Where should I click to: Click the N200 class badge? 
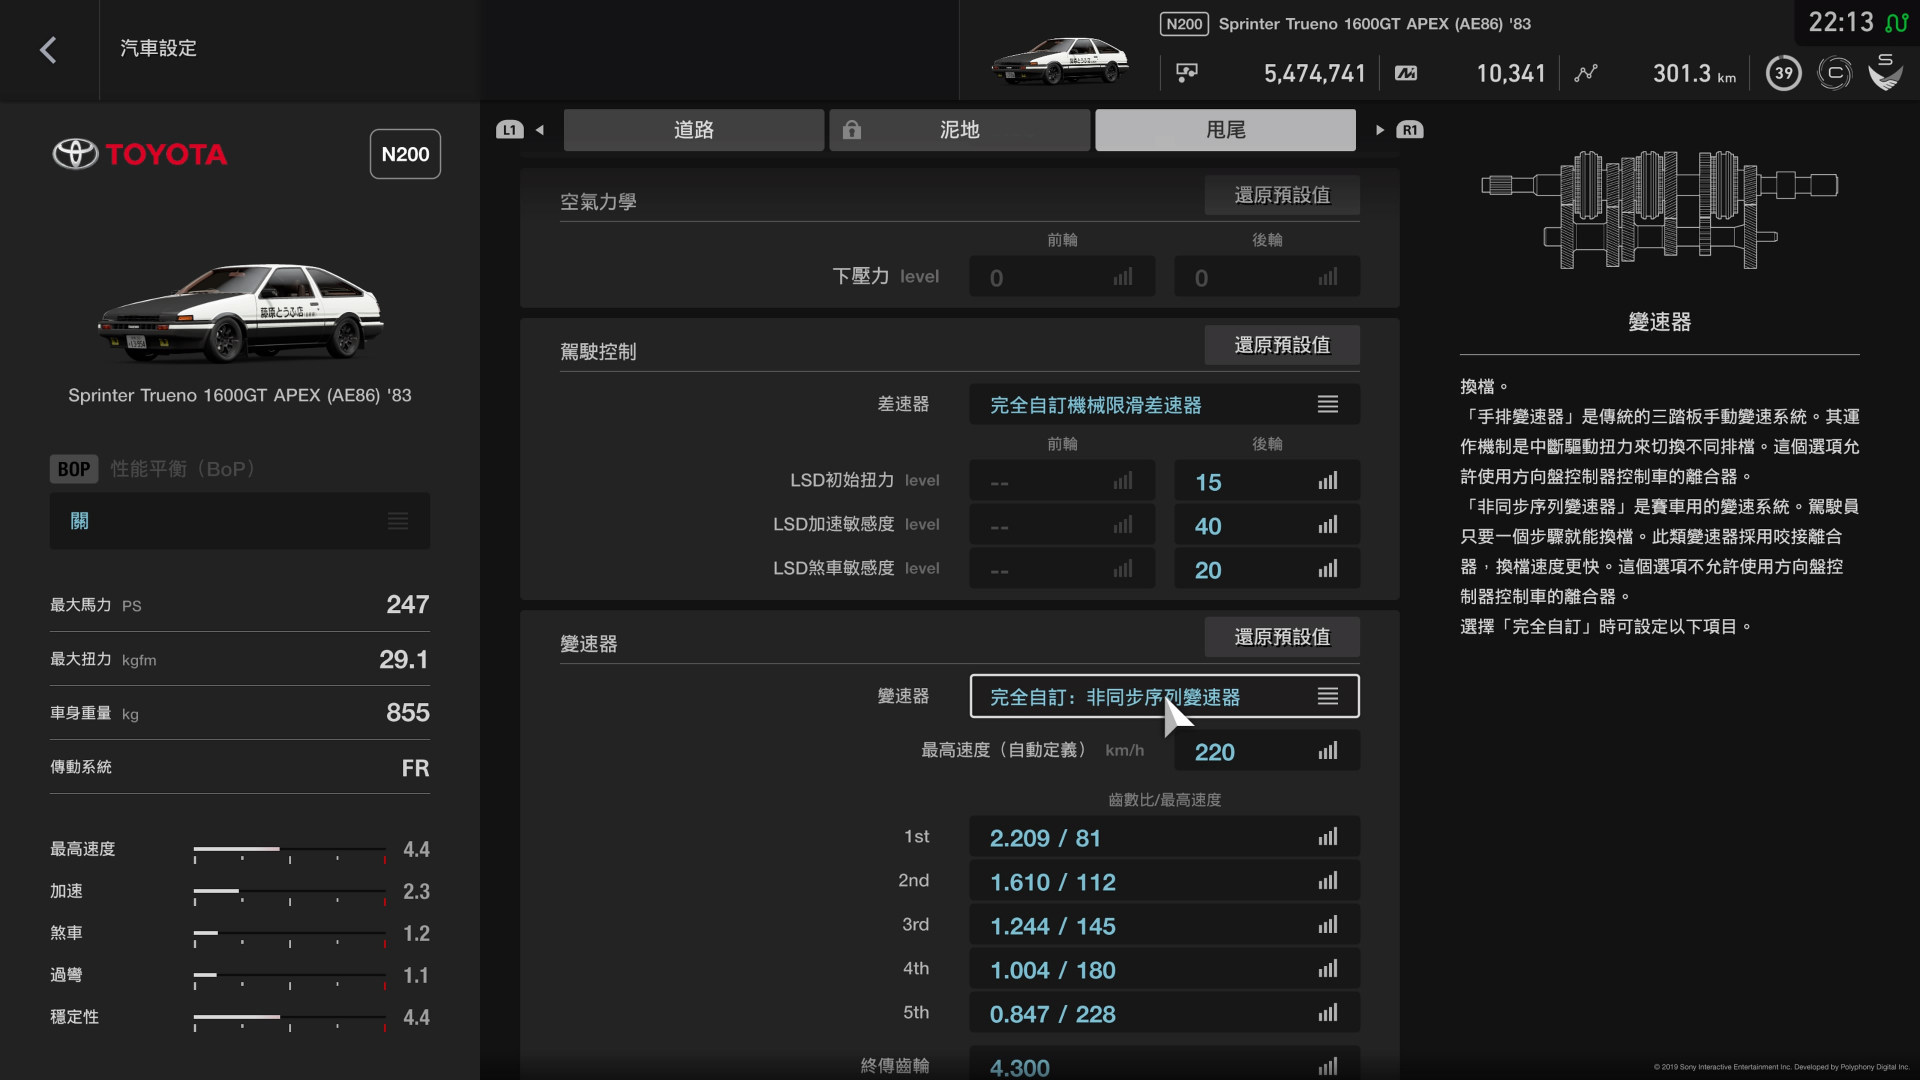point(405,154)
